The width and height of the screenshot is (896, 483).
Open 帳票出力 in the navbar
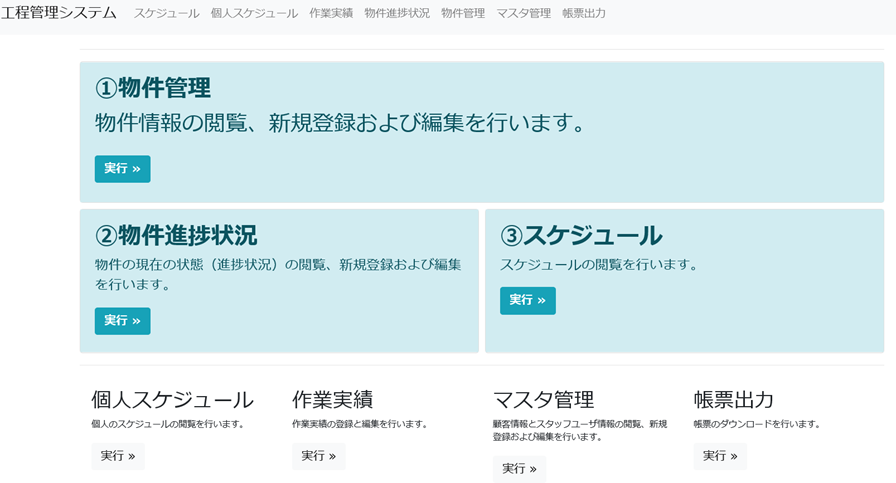[584, 13]
